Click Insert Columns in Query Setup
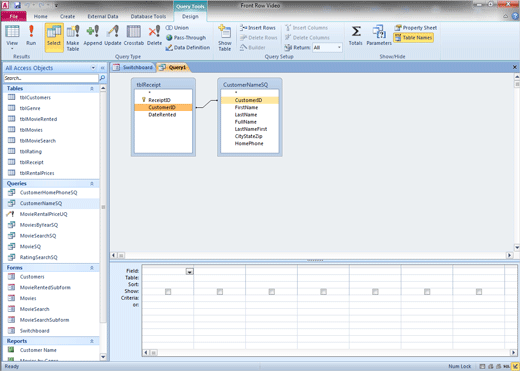Viewport: 520px width, 371px height. pyautogui.click(x=306, y=28)
